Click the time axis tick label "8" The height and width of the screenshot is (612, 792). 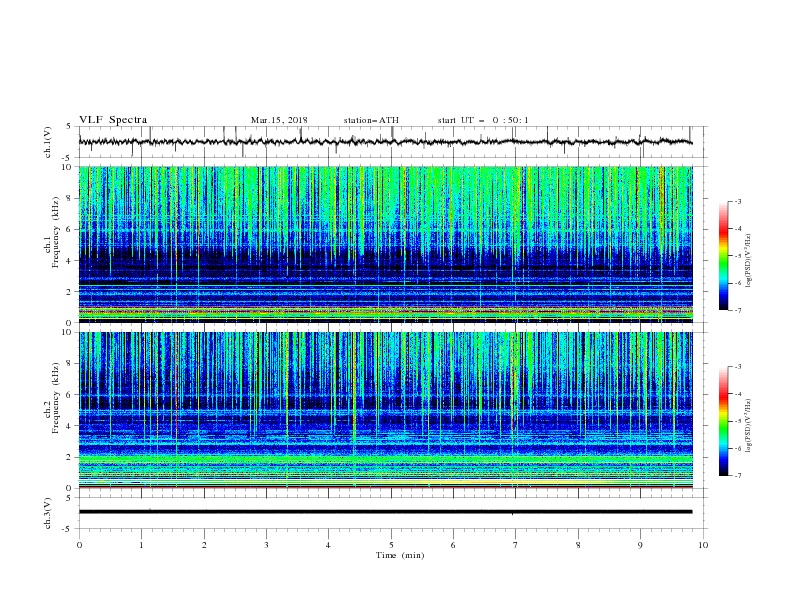coord(578,545)
